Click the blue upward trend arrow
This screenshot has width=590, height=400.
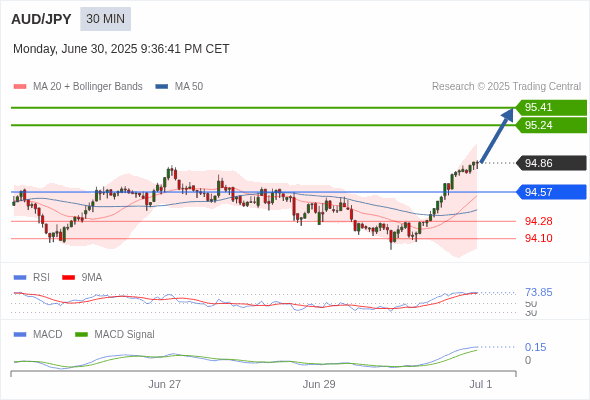tap(497, 135)
